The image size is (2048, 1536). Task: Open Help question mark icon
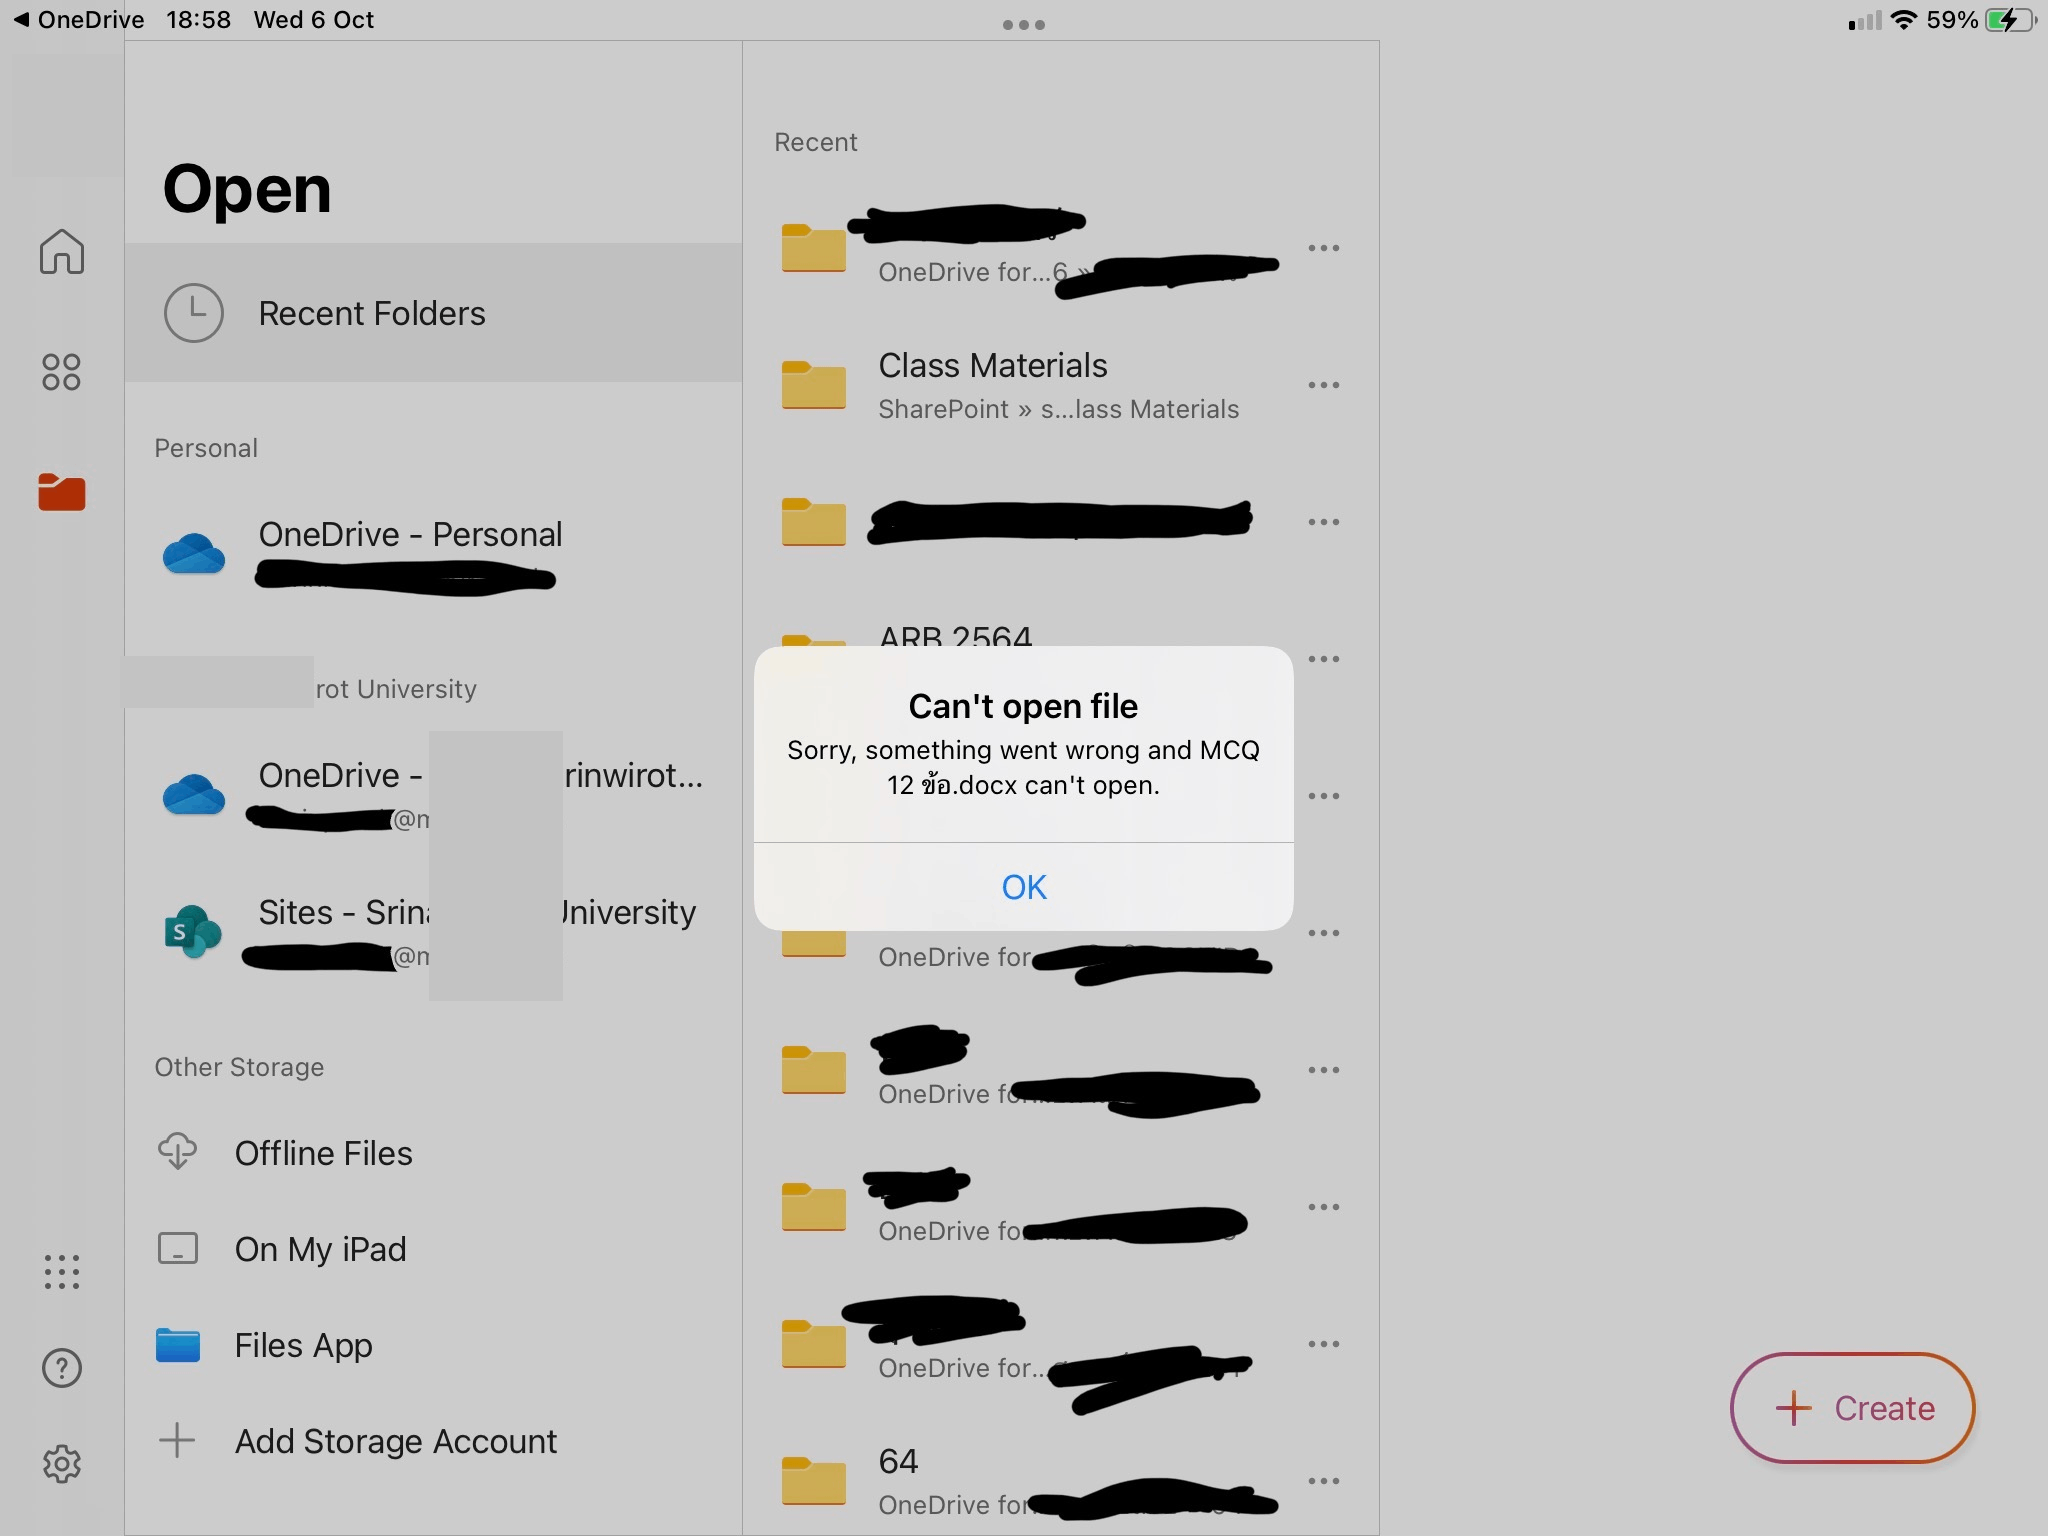(62, 1368)
